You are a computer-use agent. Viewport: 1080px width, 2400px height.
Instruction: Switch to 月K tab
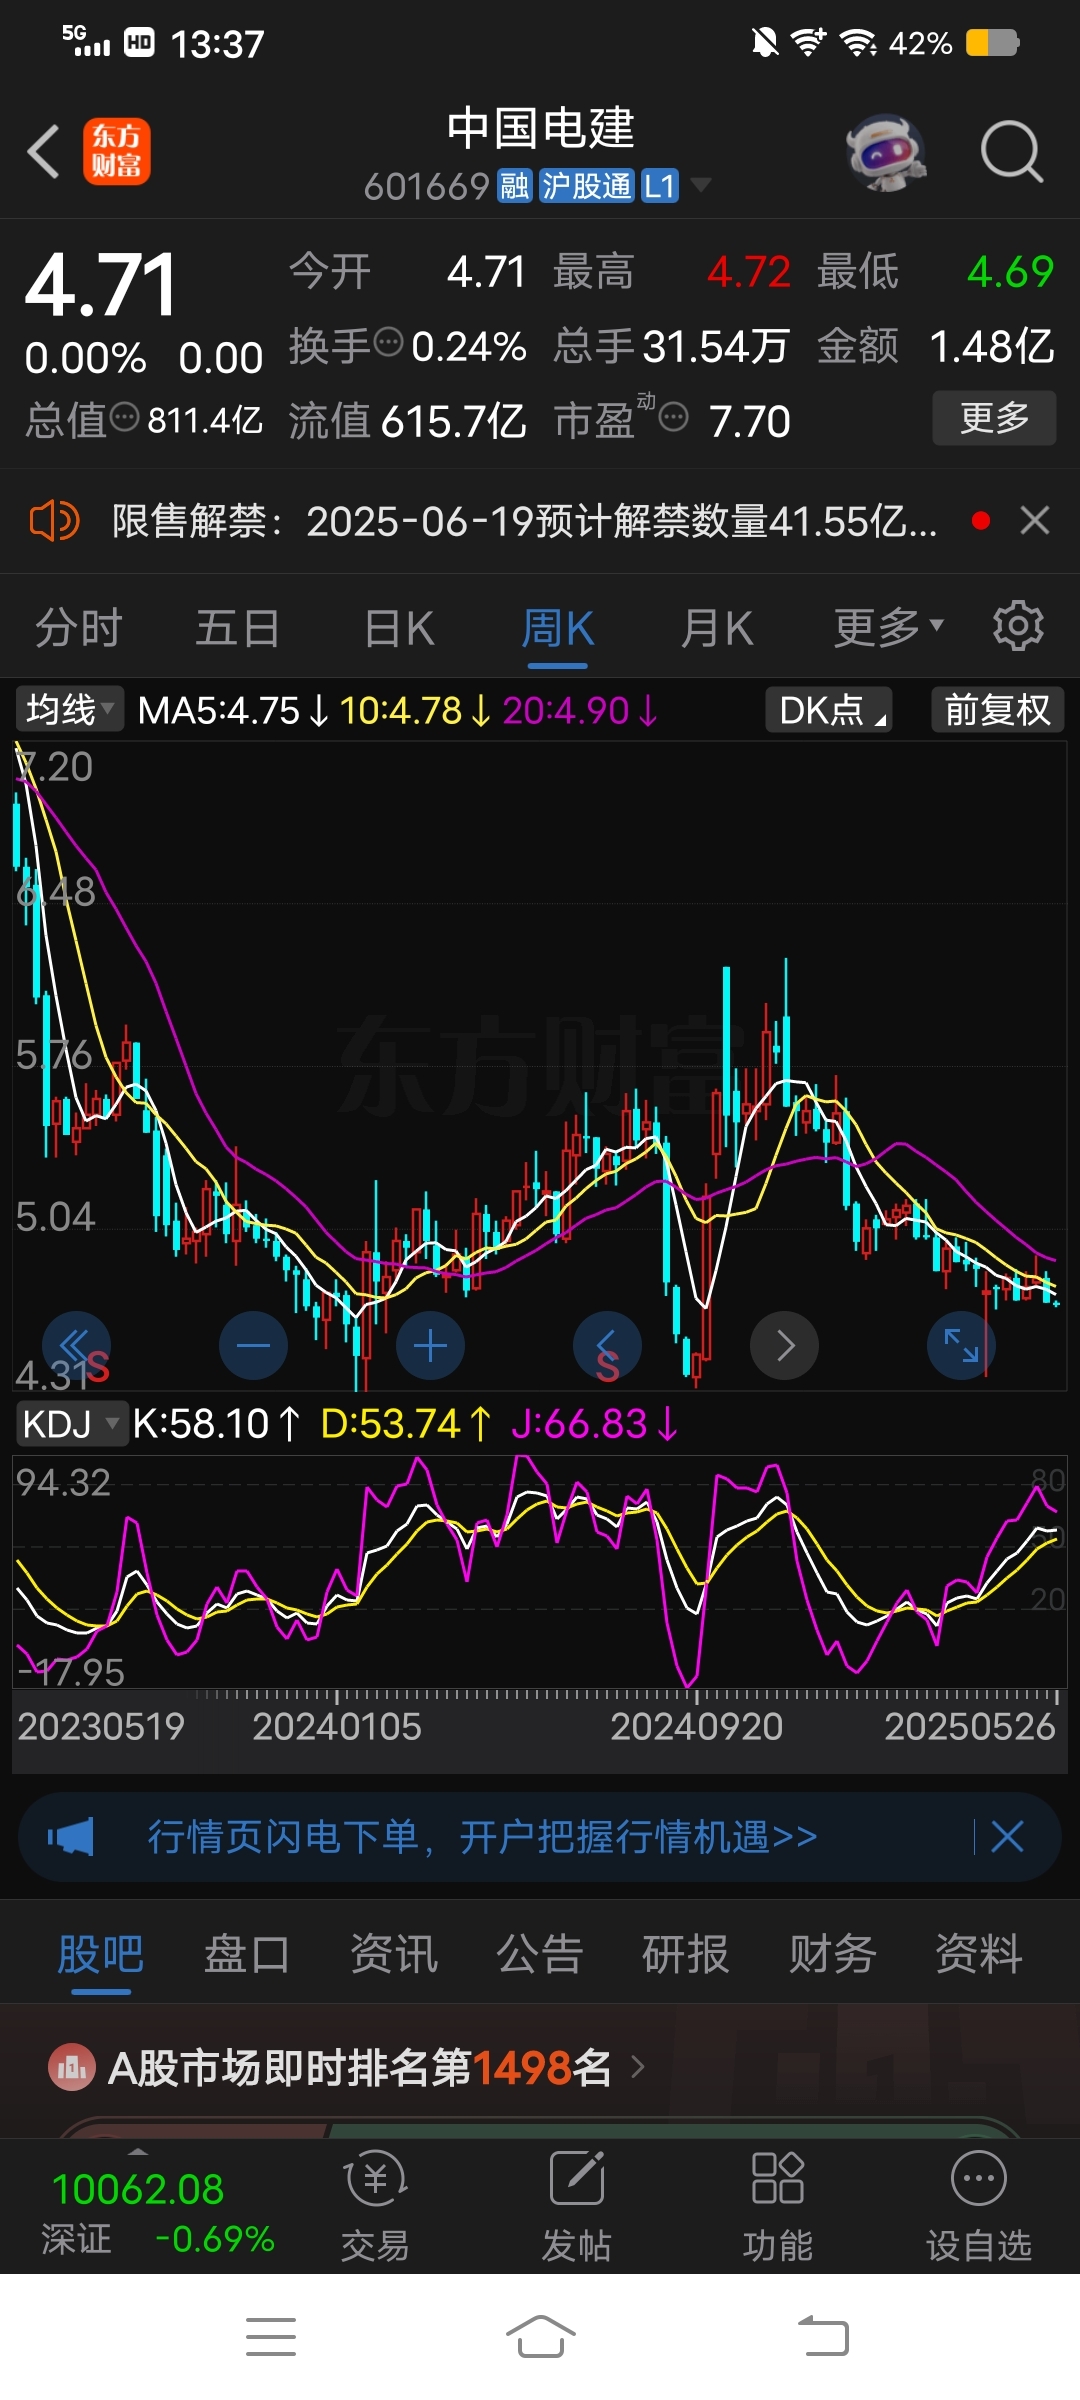click(x=717, y=628)
